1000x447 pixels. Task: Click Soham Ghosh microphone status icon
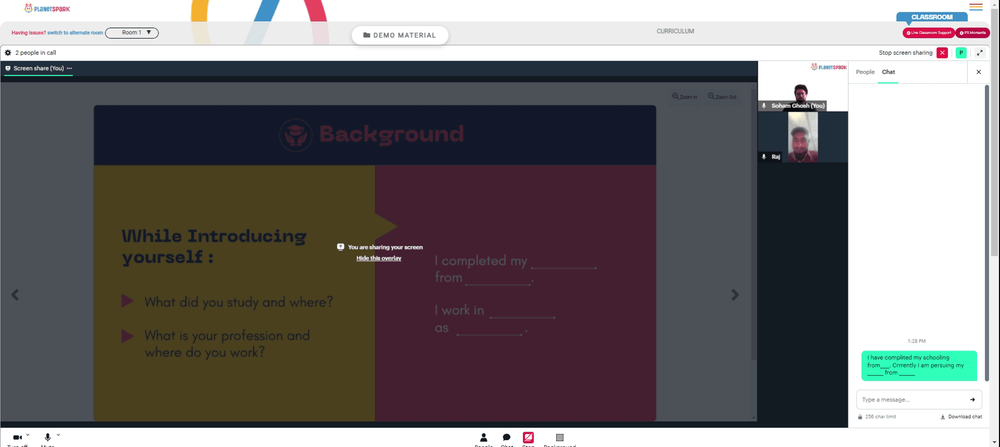pos(764,106)
